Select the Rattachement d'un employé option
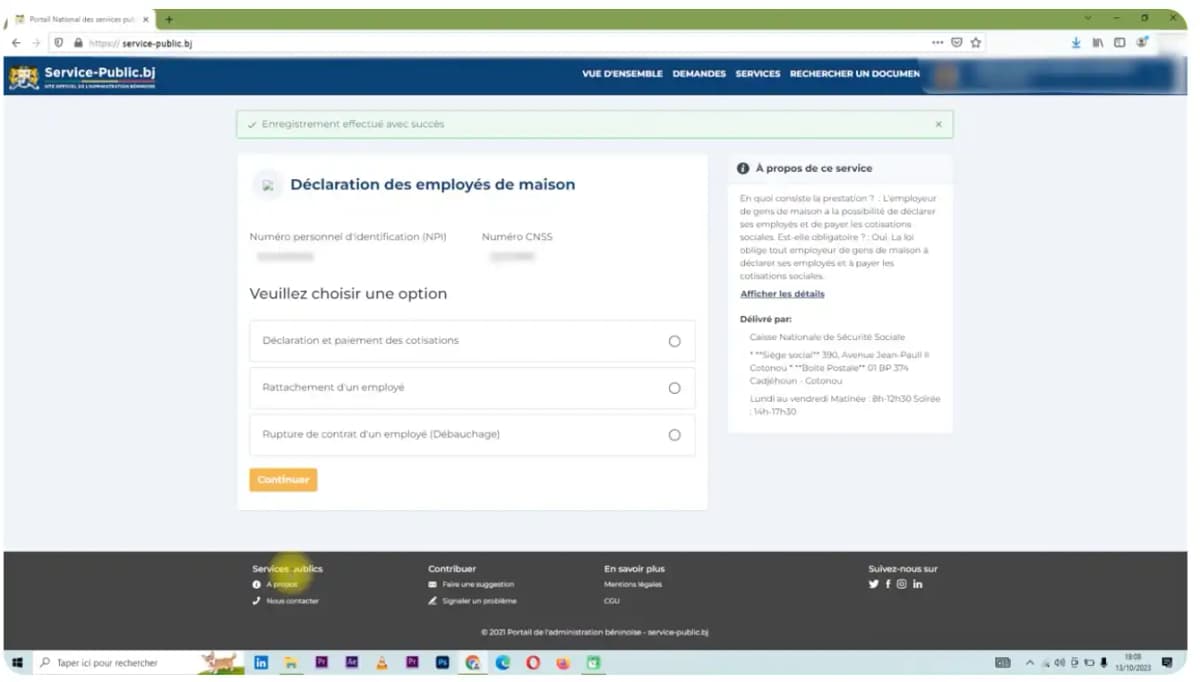Image resolution: width=1200 pixels, height=682 pixels. click(674, 388)
